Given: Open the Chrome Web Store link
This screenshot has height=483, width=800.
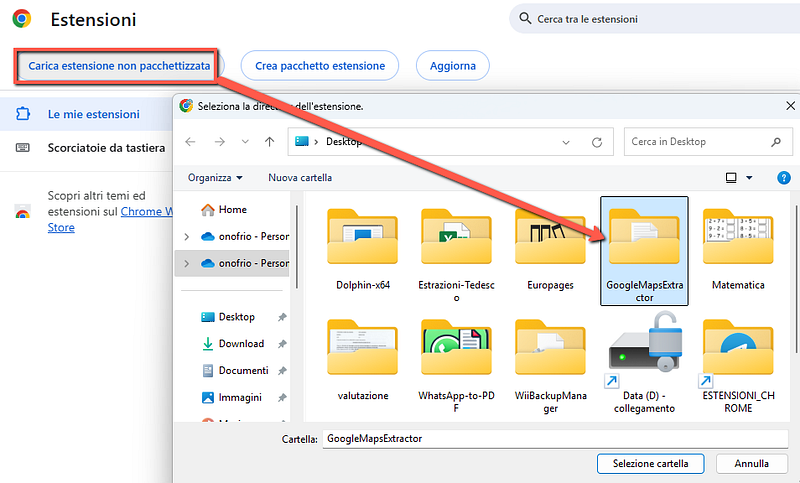Looking at the screenshot, I should click(x=146, y=212).
